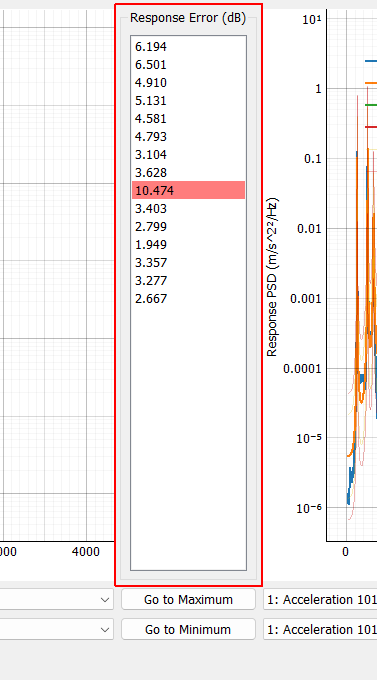Open the Acceleration 101 dropdown beside Go to Minimum

coord(320,629)
